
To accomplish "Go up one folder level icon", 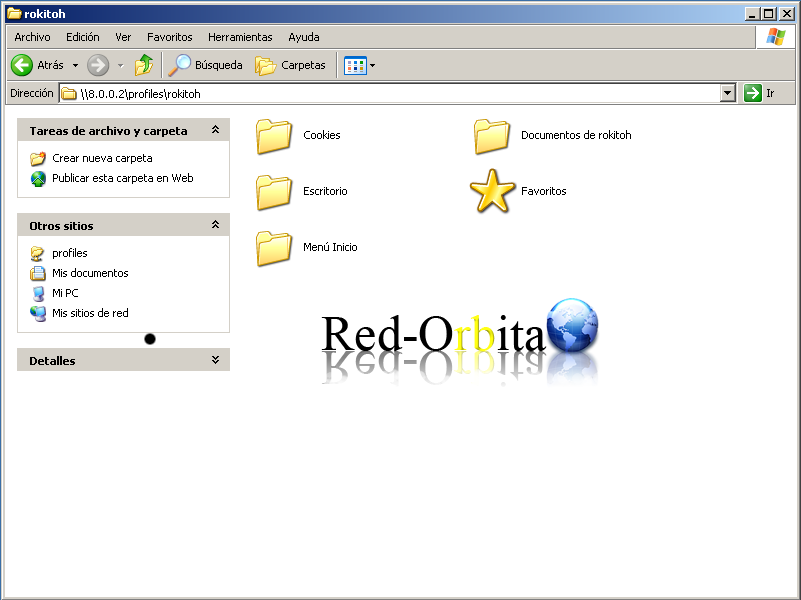I will coord(144,65).
